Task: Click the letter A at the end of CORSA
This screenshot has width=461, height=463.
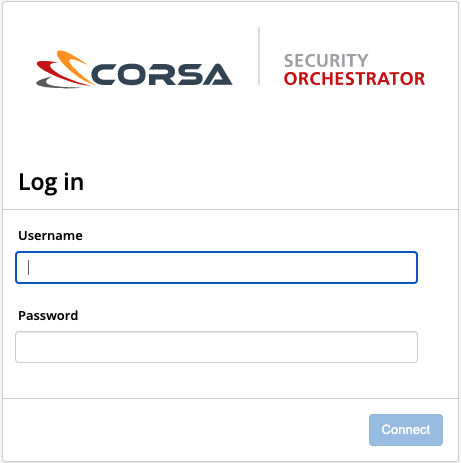Action: point(217,74)
